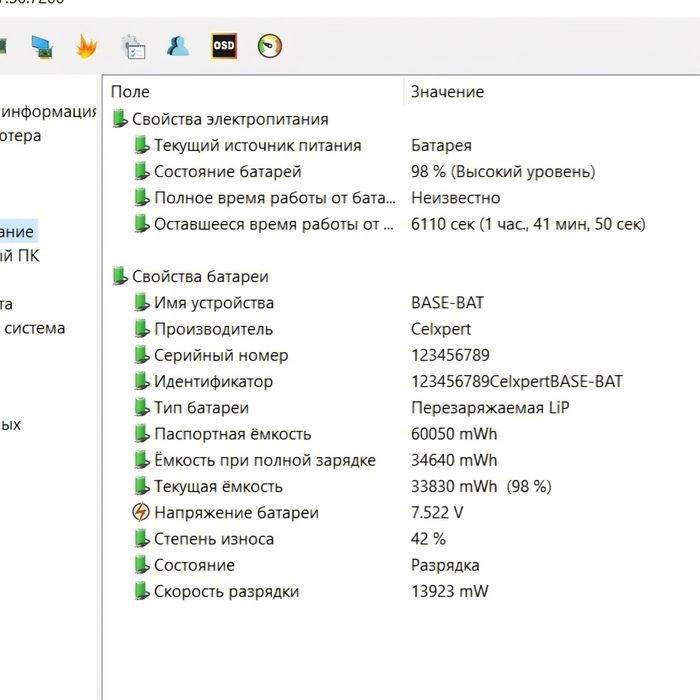
Task: Select the sidebar item ending in ПК
Action: coord(20,256)
